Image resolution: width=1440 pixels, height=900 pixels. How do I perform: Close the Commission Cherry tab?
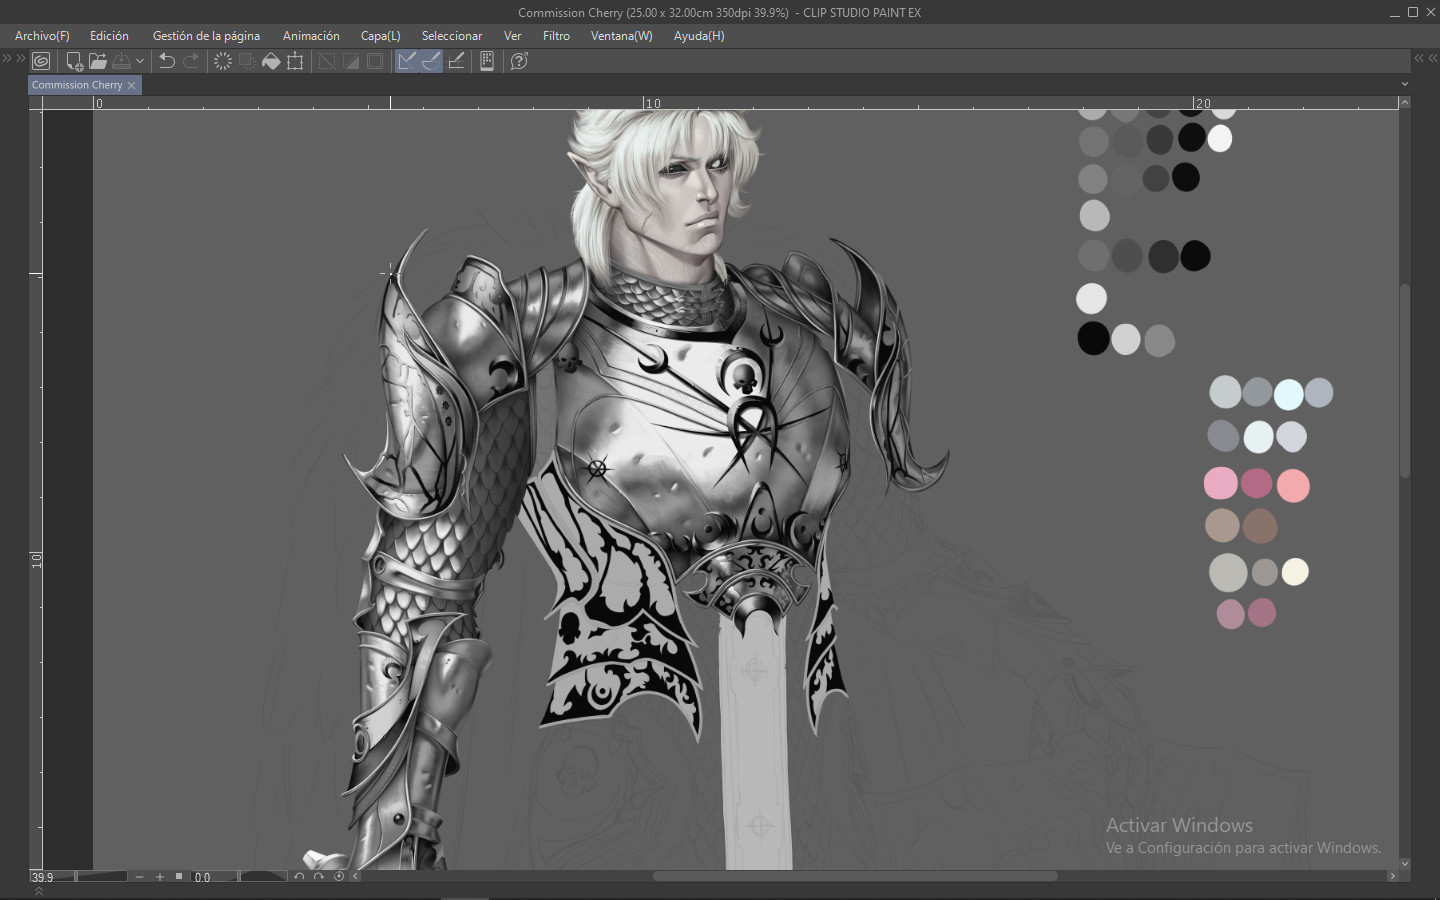[131, 86]
